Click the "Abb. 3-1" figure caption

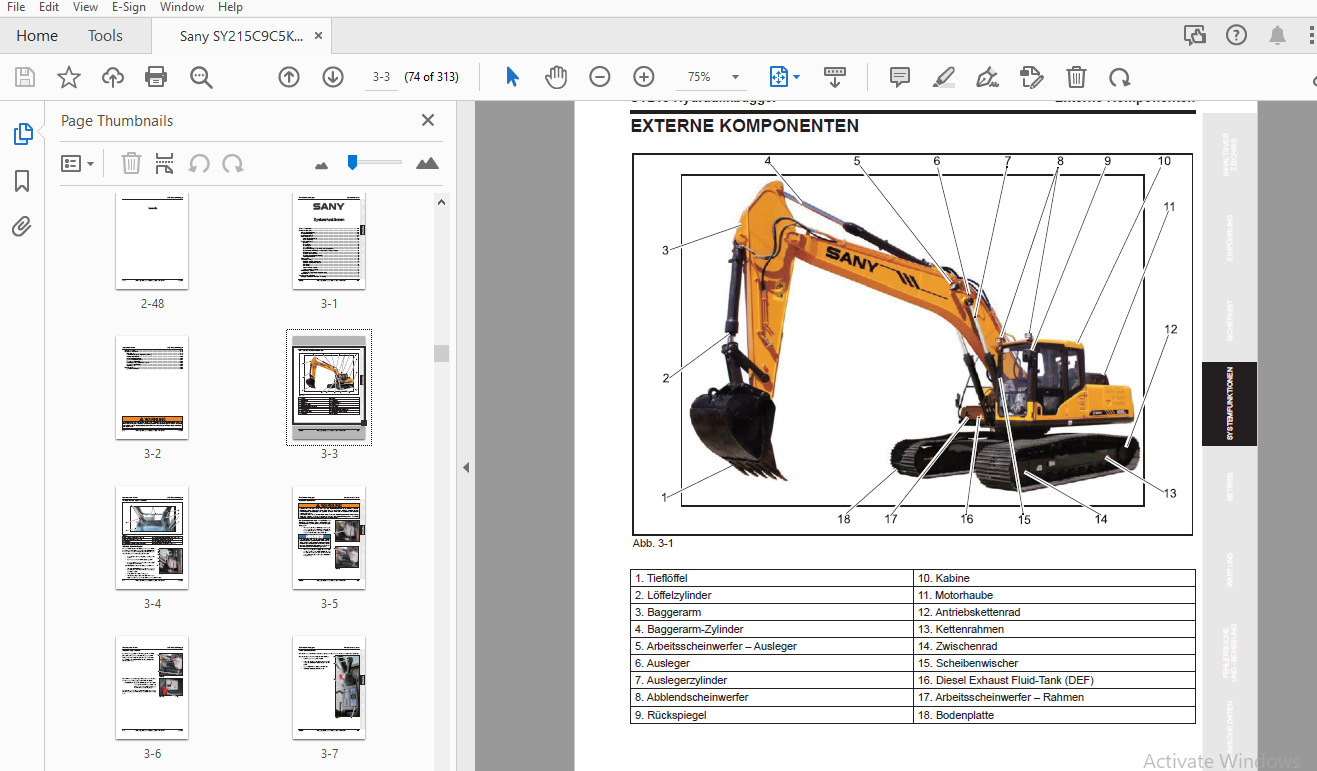click(653, 543)
